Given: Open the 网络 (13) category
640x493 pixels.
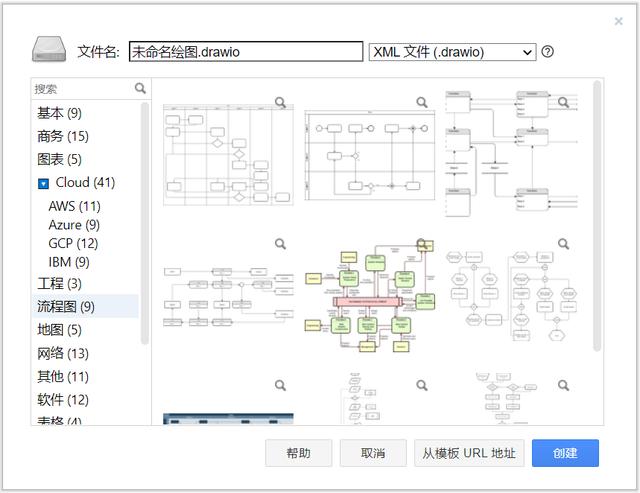Looking at the screenshot, I should (63, 353).
